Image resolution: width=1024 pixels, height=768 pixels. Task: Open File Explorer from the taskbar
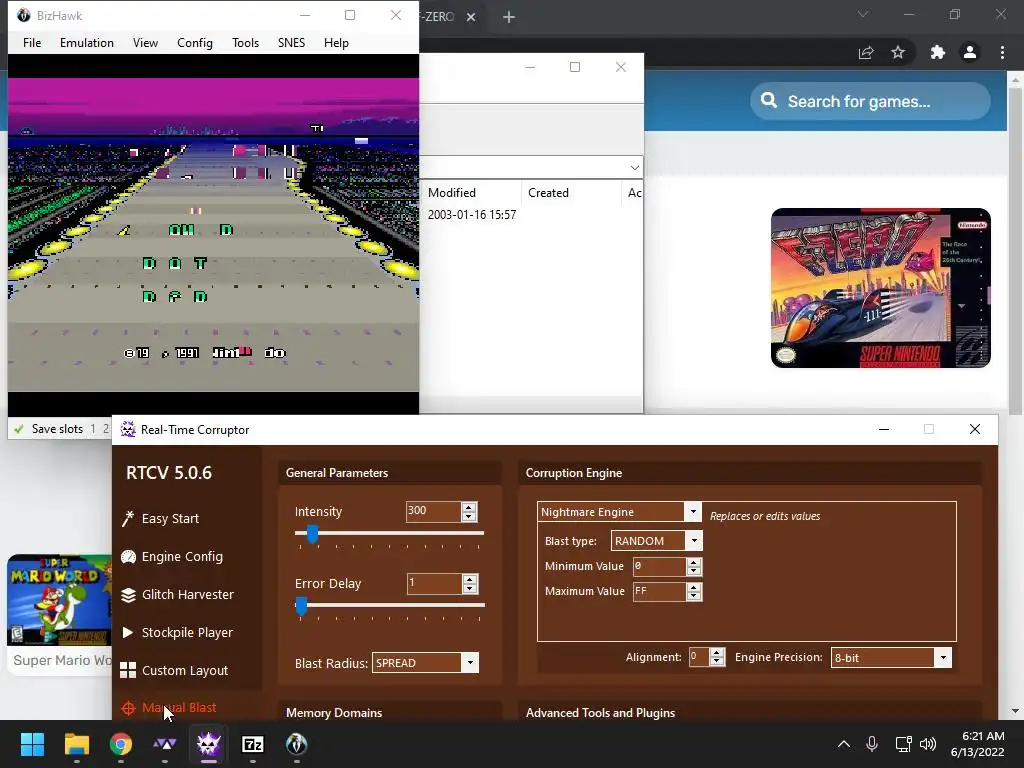(76, 744)
